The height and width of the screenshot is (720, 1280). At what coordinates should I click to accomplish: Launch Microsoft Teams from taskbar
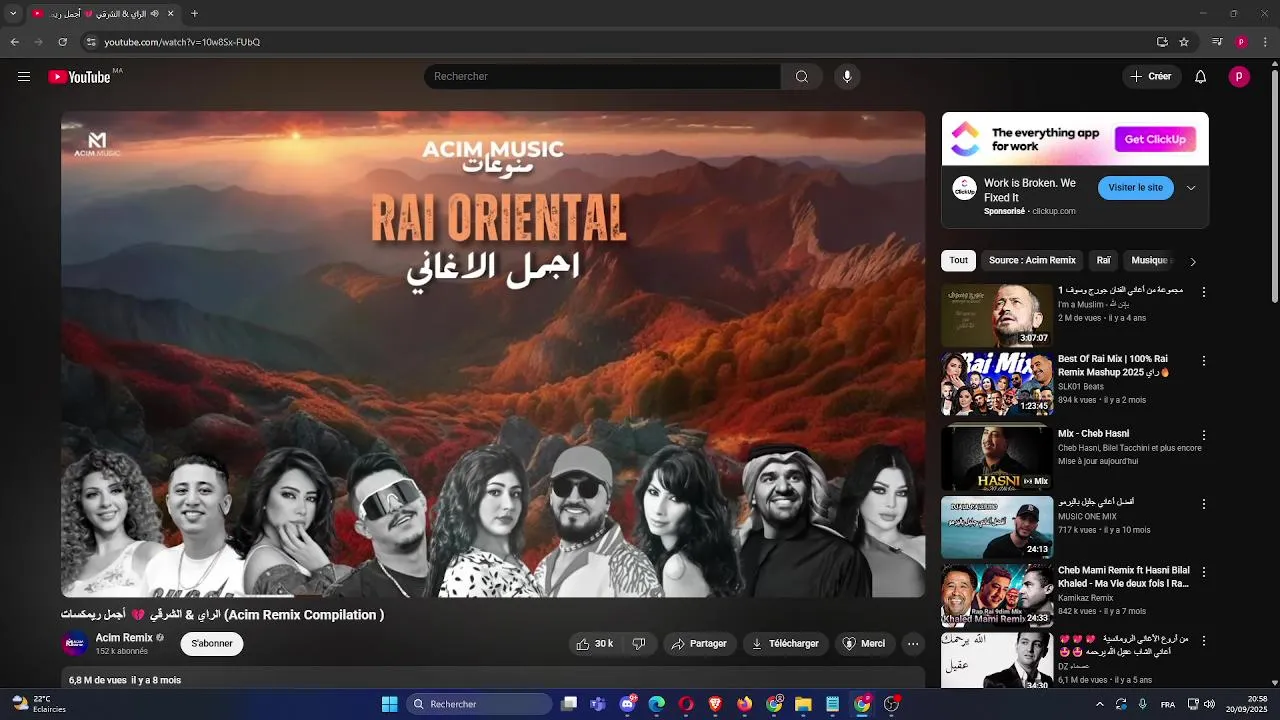598,704
